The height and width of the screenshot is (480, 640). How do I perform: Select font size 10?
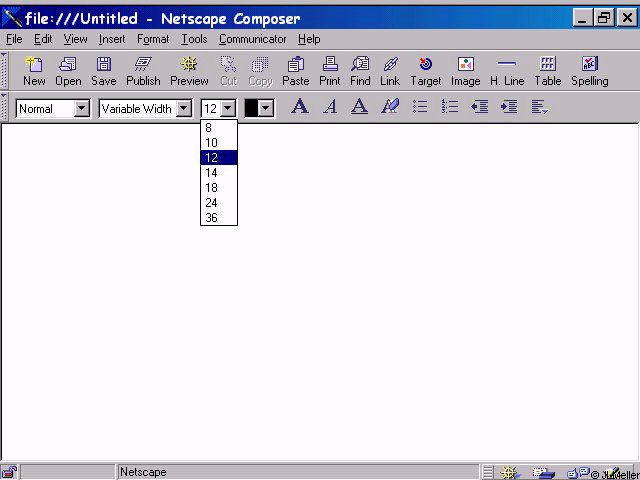point(219,143)
